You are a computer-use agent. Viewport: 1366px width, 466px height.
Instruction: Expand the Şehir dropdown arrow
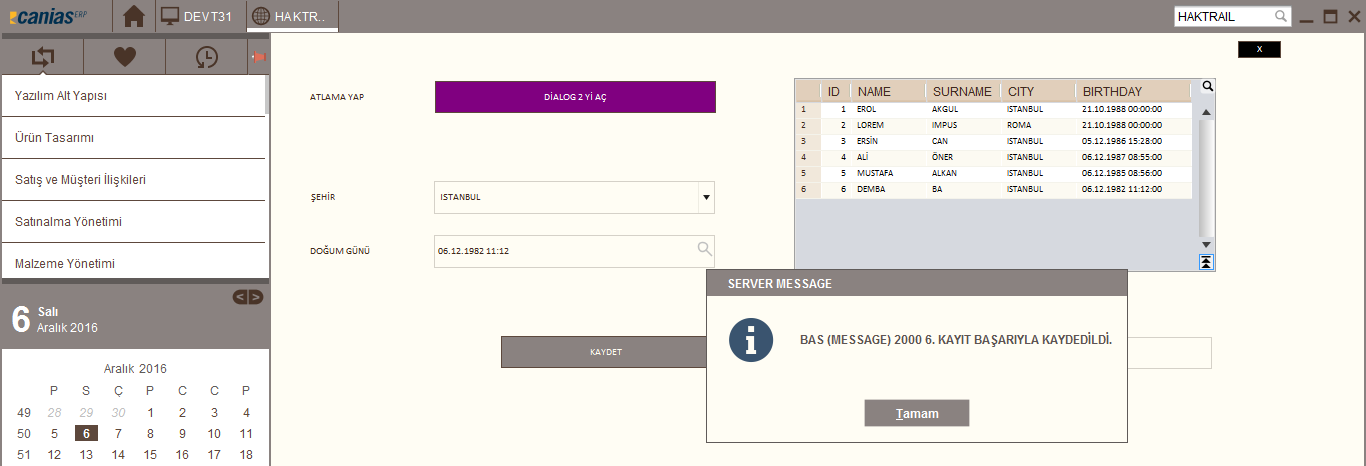707,197
